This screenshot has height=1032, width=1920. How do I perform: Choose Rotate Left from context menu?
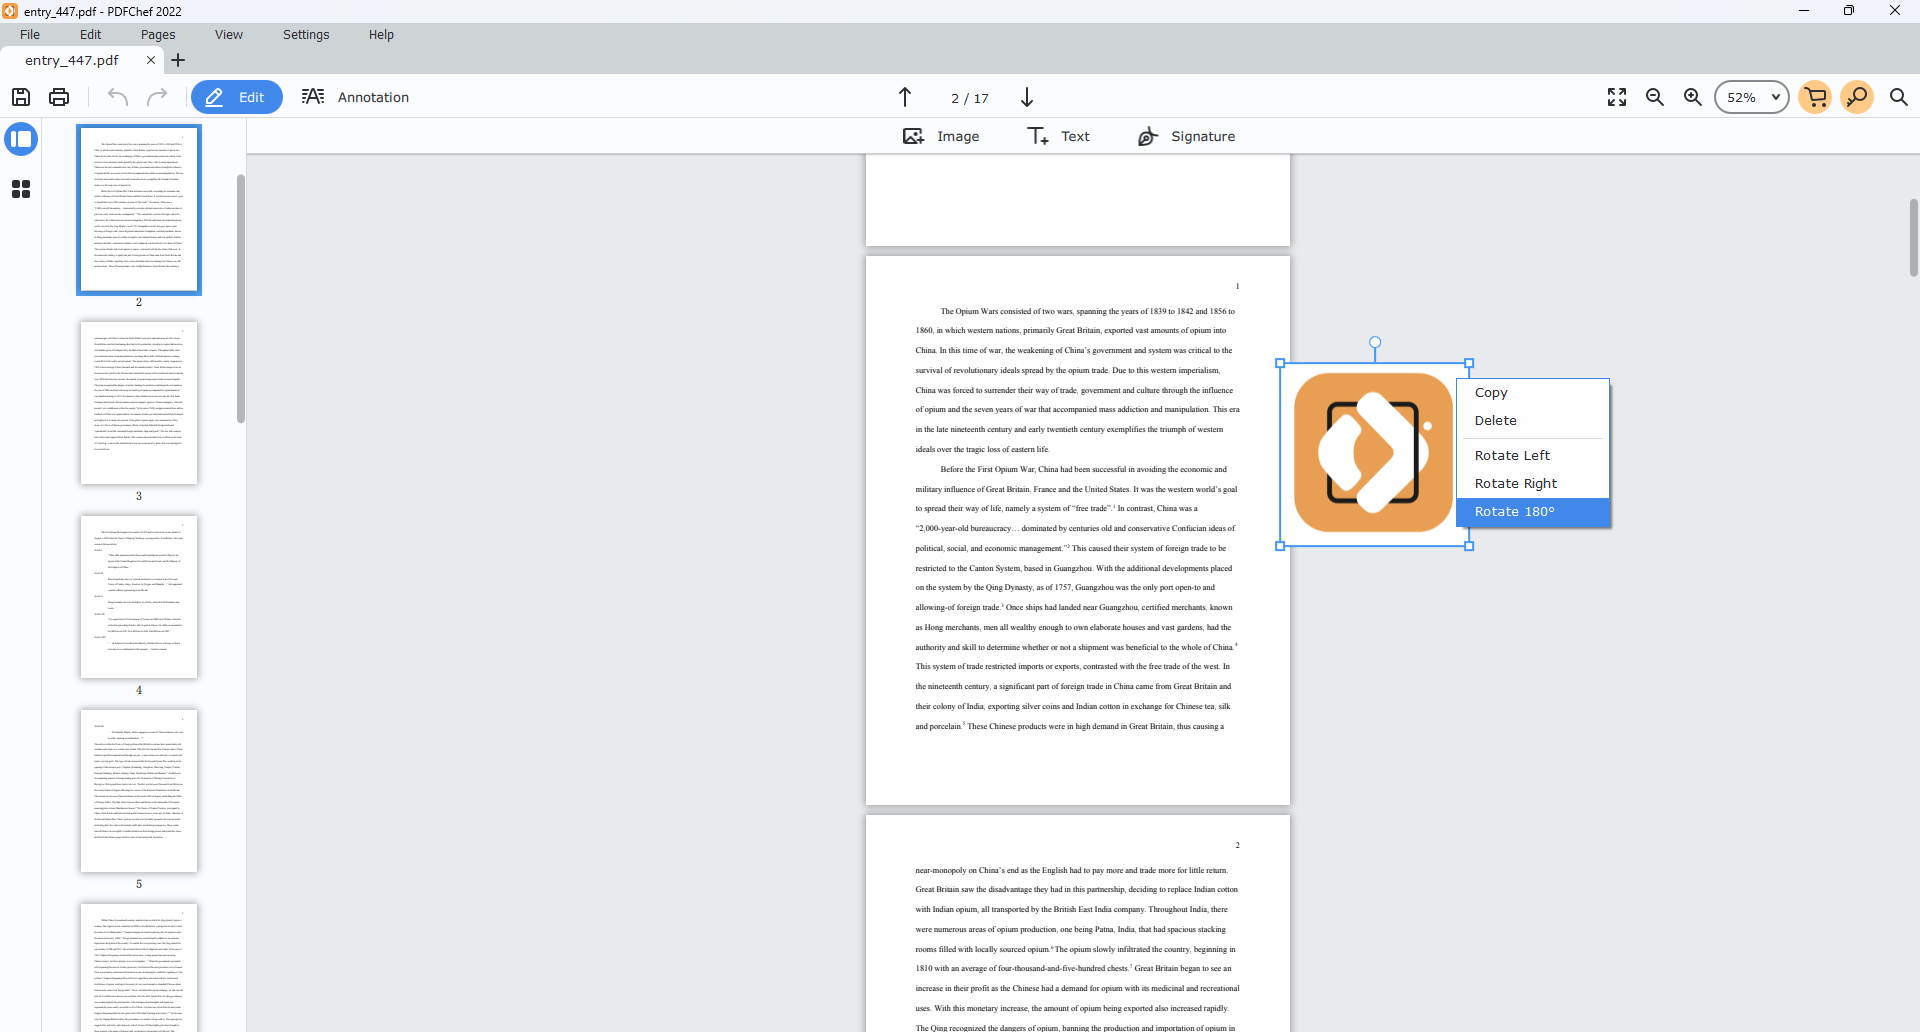pyautogui.click(x=1533, y=456)
